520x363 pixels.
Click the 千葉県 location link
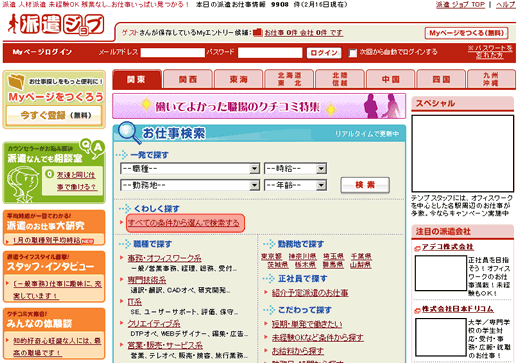pos(361,256)
